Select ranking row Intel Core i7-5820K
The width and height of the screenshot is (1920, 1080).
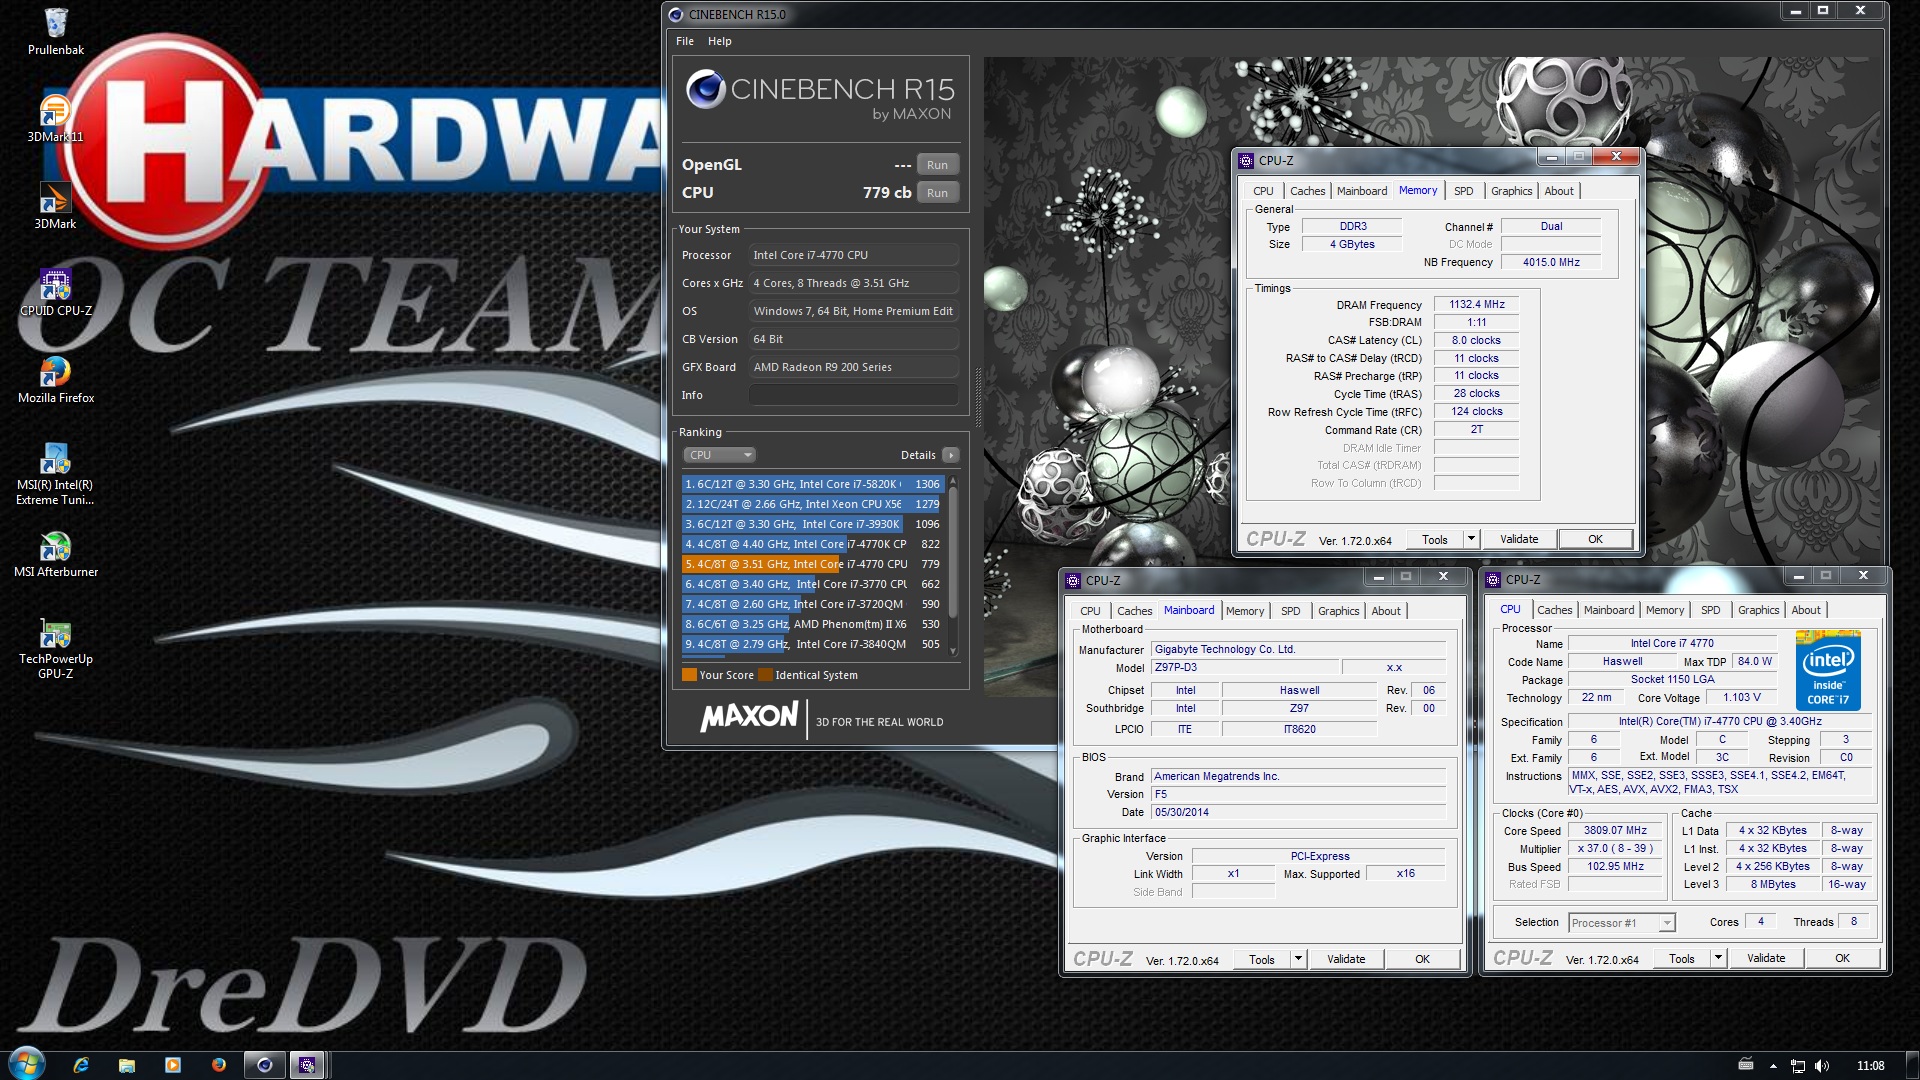pyautogui.click(x=813, y=484)
